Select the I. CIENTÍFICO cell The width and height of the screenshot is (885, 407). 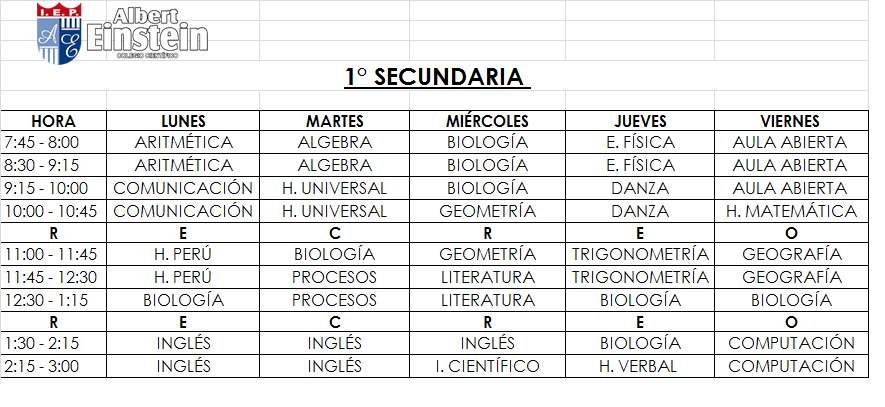[487, 366]
